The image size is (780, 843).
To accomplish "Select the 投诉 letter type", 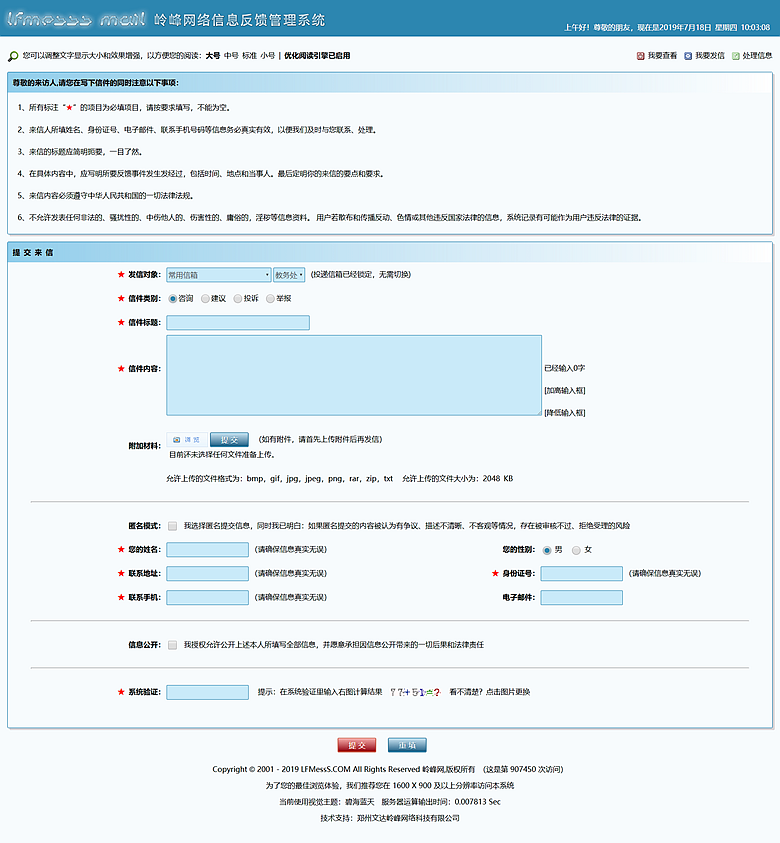I will click(x=238, y=298).
